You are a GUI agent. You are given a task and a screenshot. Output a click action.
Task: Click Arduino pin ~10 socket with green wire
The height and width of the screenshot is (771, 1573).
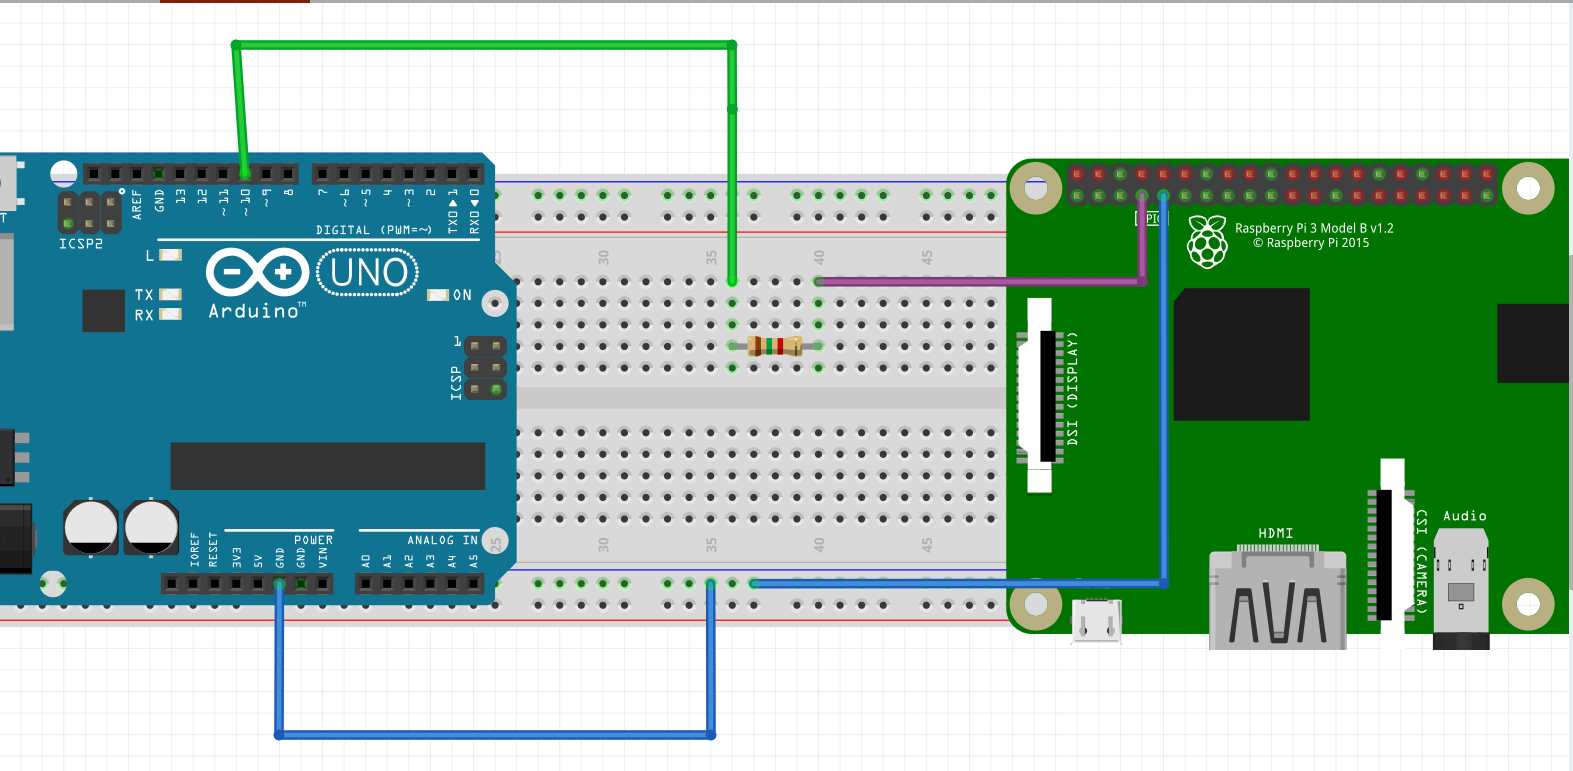click(245, 174)
